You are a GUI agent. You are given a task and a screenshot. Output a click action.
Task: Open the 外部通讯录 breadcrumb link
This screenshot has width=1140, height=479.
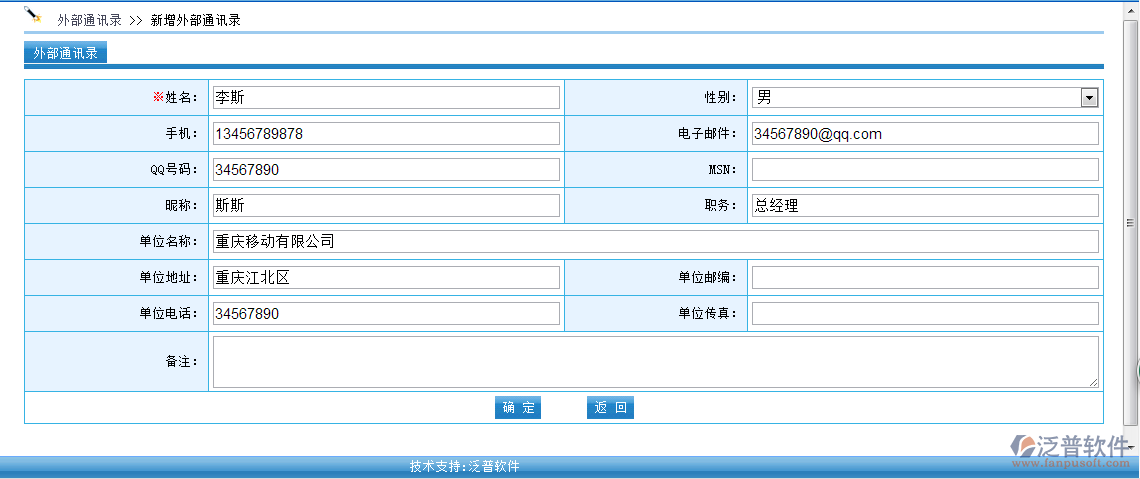(89, 20)
